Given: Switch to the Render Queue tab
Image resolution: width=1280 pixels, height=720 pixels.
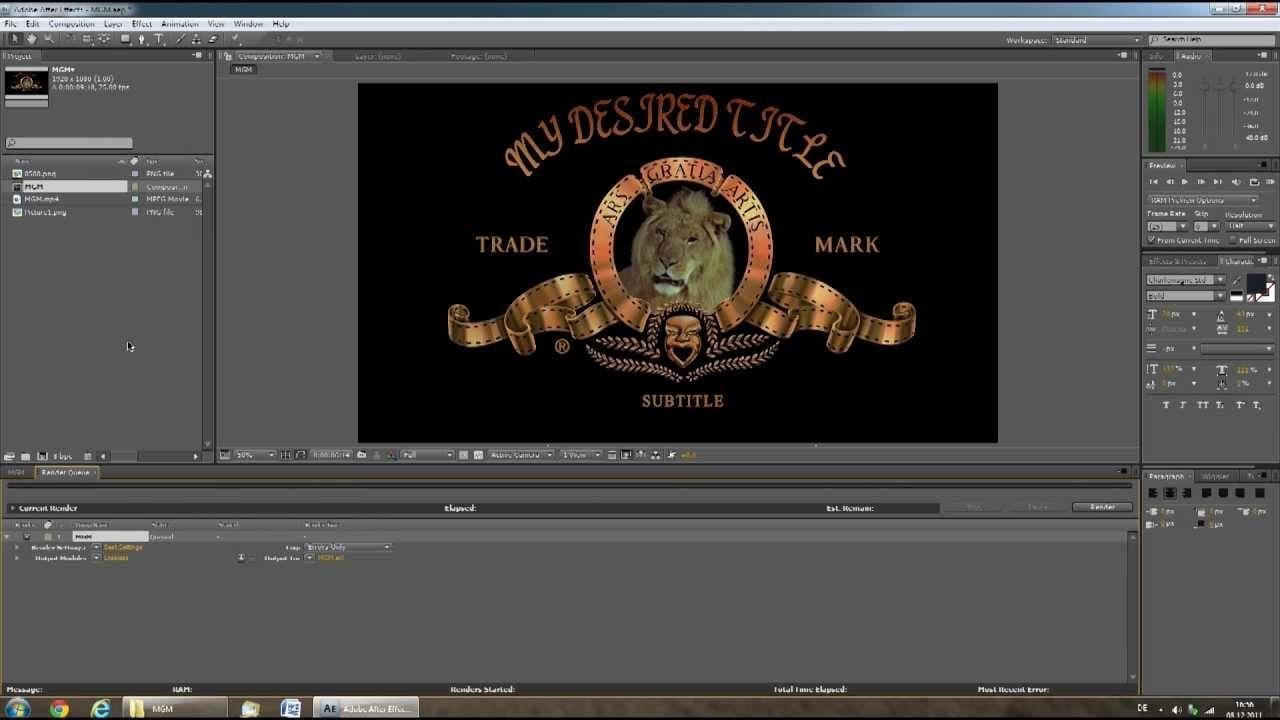Looking at the screenshot, I should (x=65, y=472).
